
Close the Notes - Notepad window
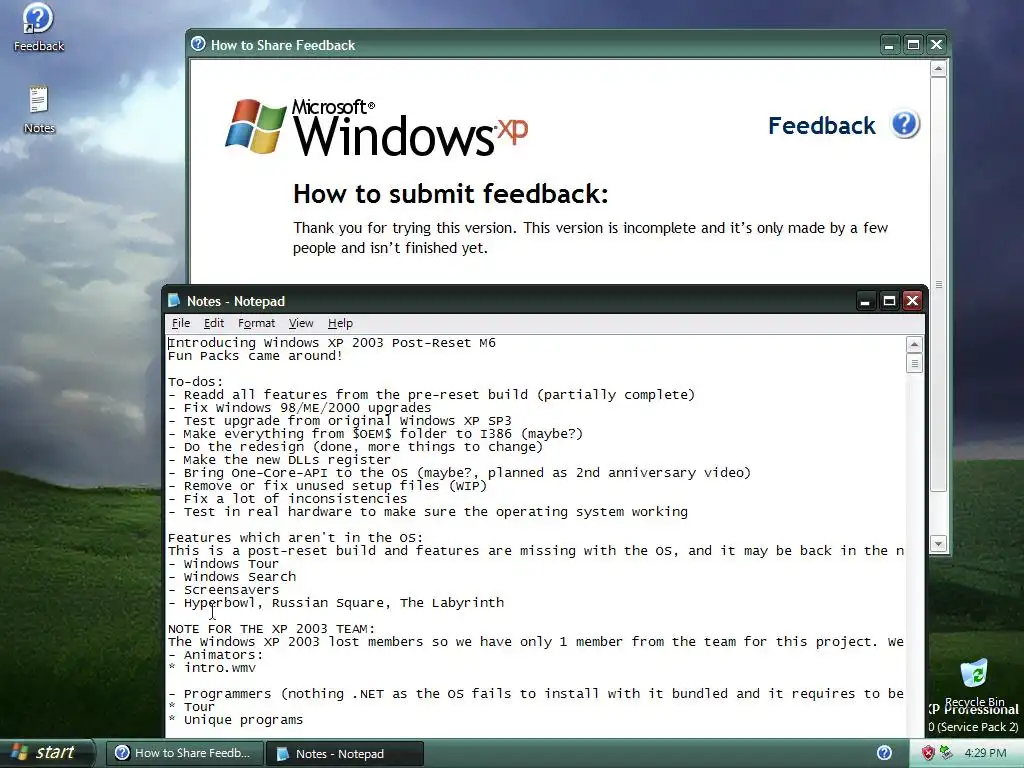coord(912,300)
